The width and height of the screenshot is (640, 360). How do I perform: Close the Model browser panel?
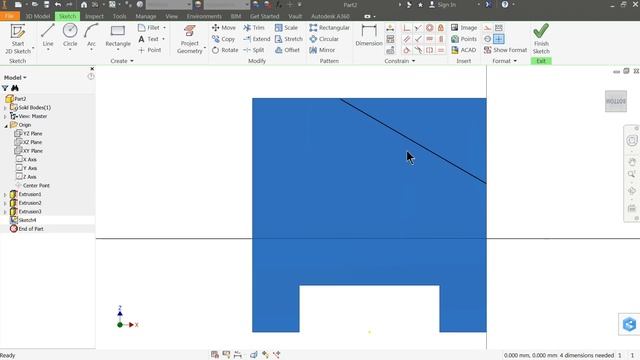[x=92, y=69]
